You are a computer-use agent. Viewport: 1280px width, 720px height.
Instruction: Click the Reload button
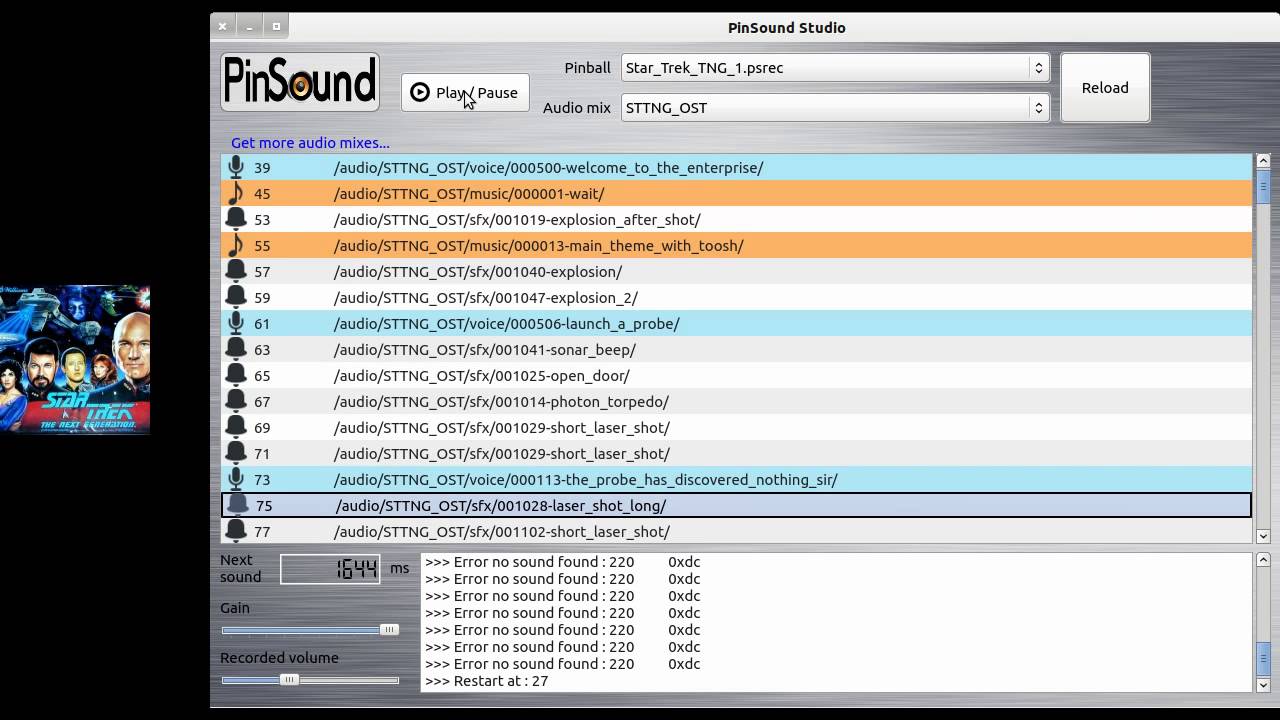point(1105,87)
